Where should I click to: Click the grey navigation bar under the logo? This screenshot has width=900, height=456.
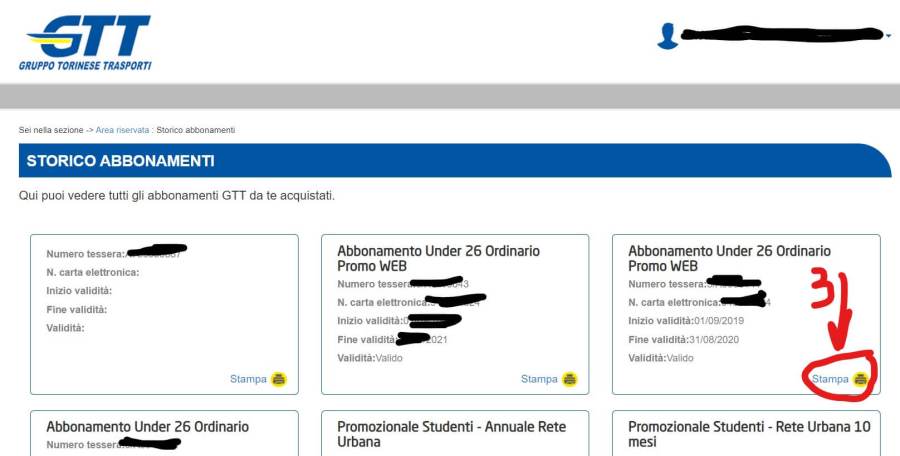450,96
